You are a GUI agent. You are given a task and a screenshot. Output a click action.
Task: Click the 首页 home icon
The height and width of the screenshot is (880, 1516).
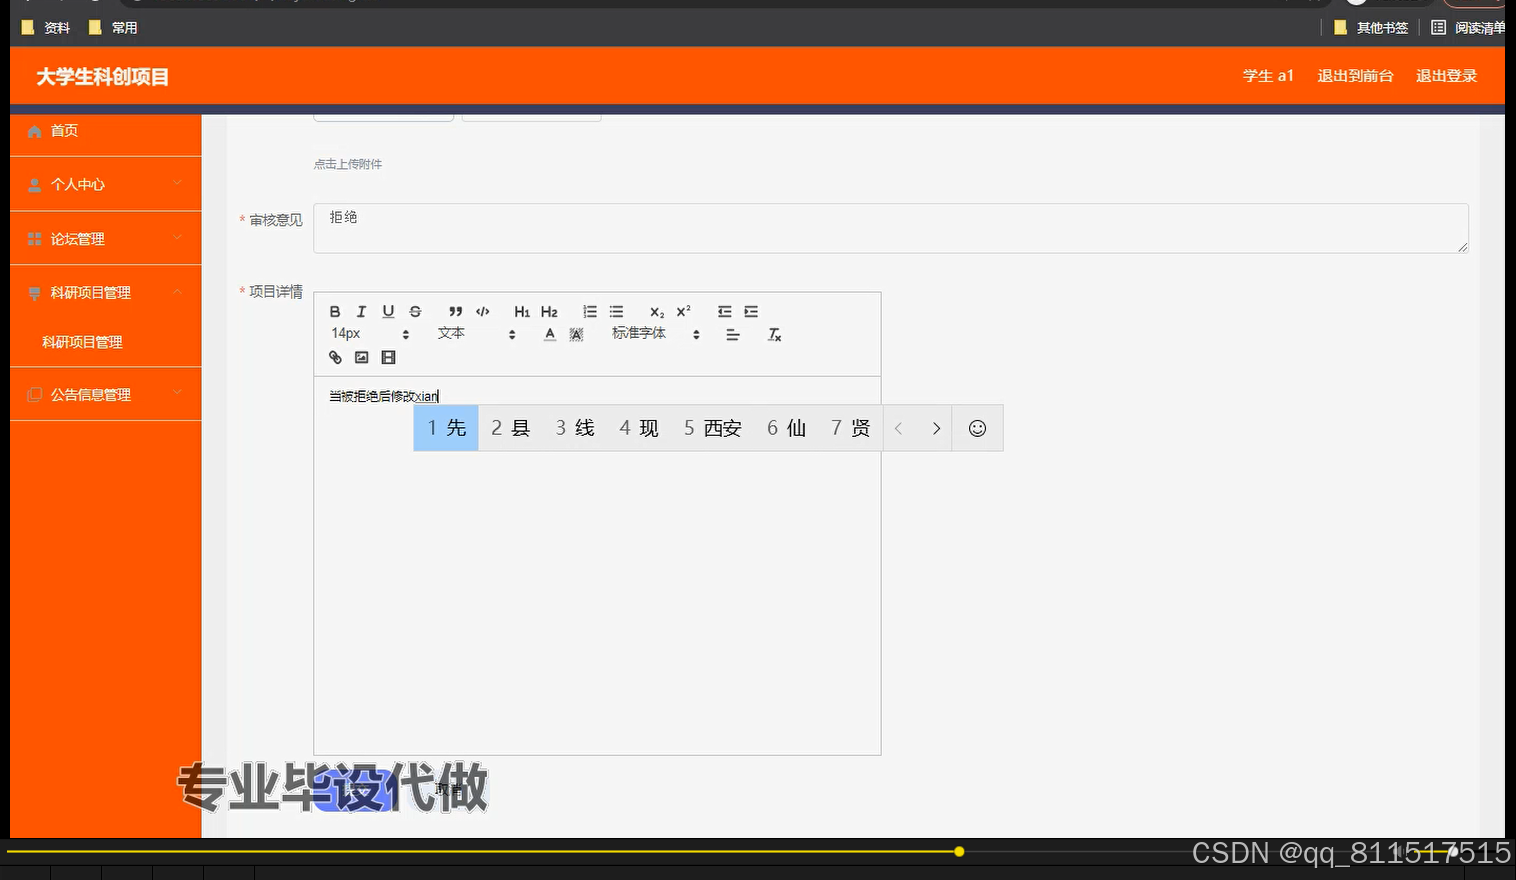tap(35, 131)
